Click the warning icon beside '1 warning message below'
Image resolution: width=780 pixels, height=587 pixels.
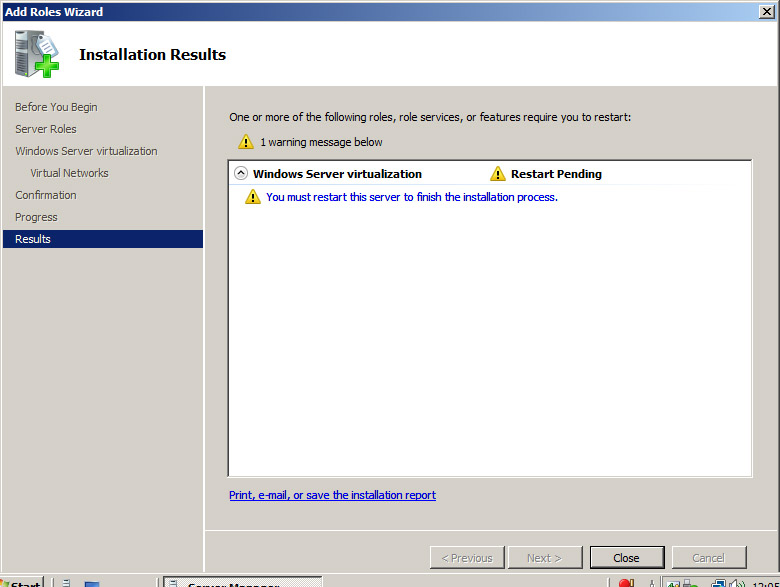[246, 142]
